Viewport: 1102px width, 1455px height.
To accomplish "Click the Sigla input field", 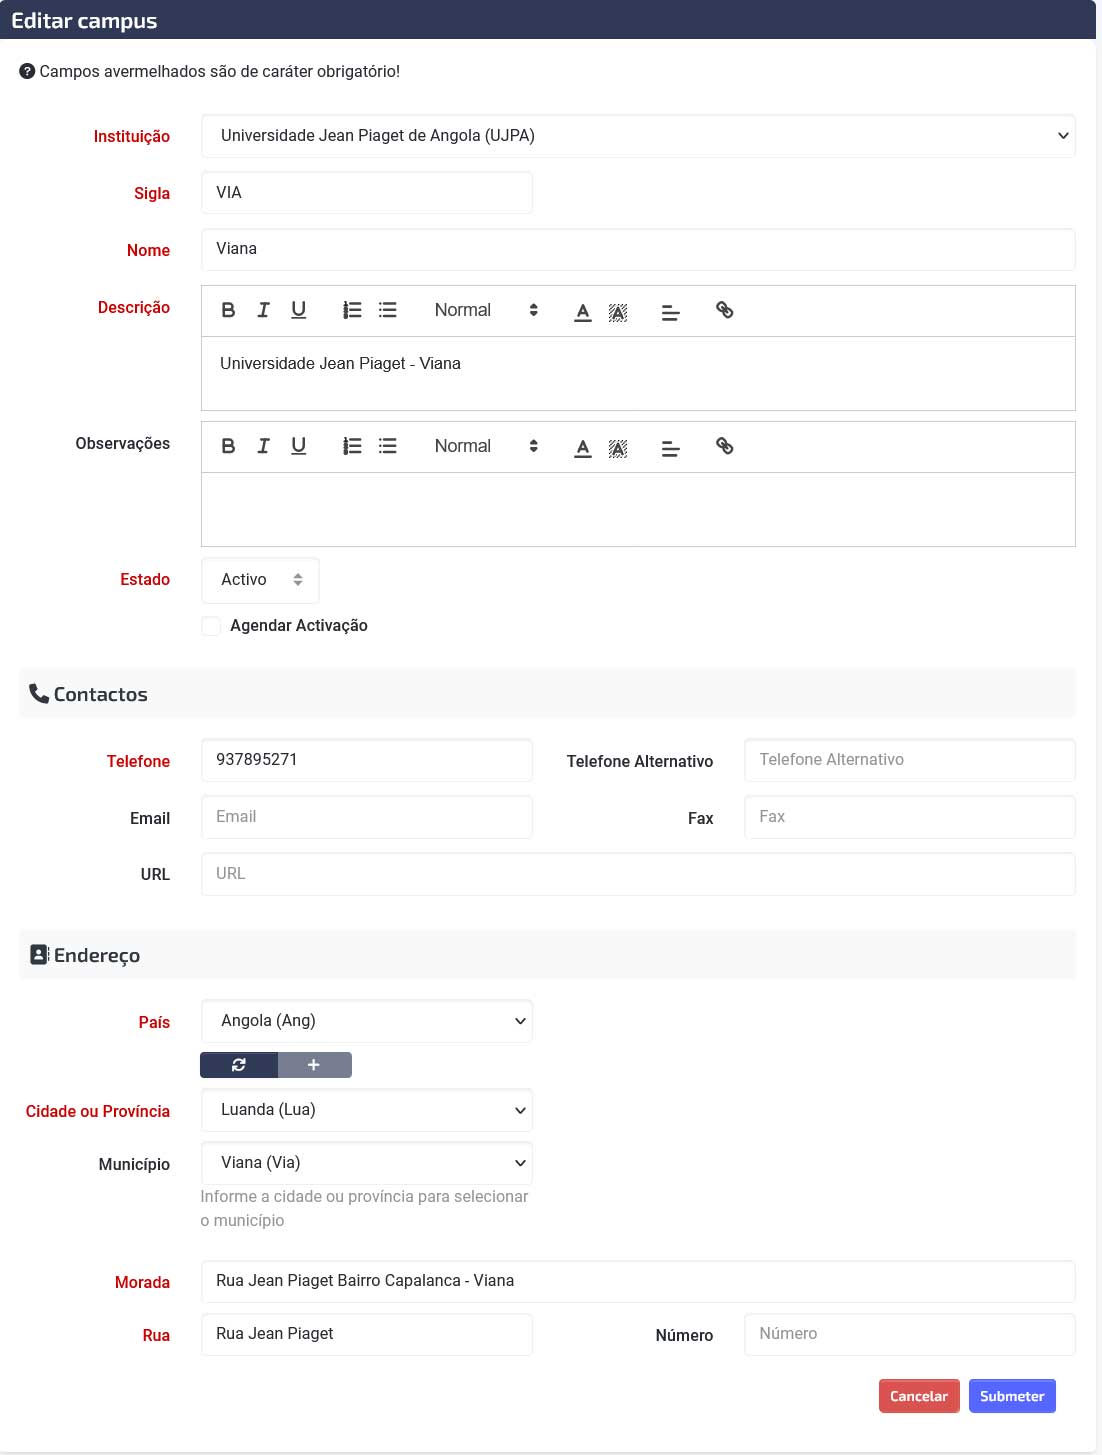I will click(367, 192).
